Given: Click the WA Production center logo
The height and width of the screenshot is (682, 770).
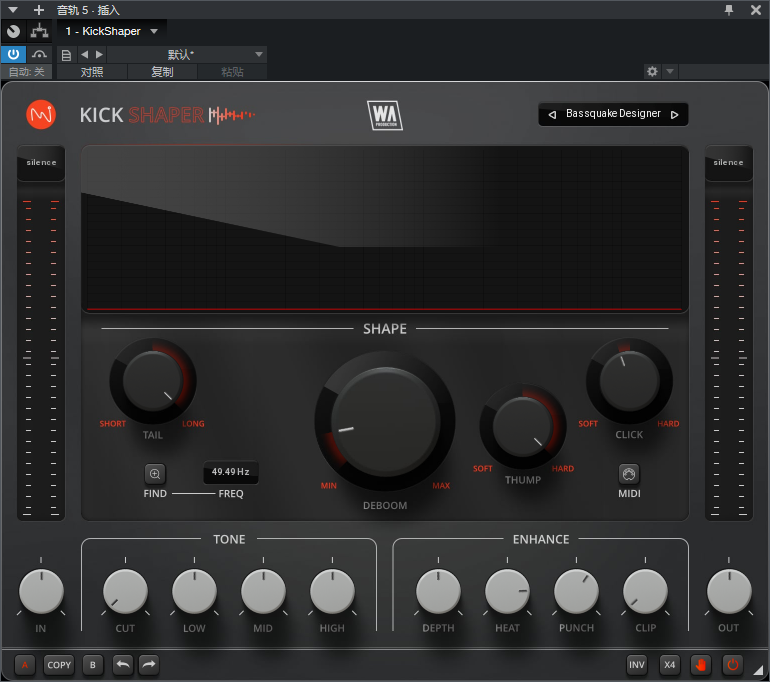Looking at the screenshot, I should tap(385, 115).
